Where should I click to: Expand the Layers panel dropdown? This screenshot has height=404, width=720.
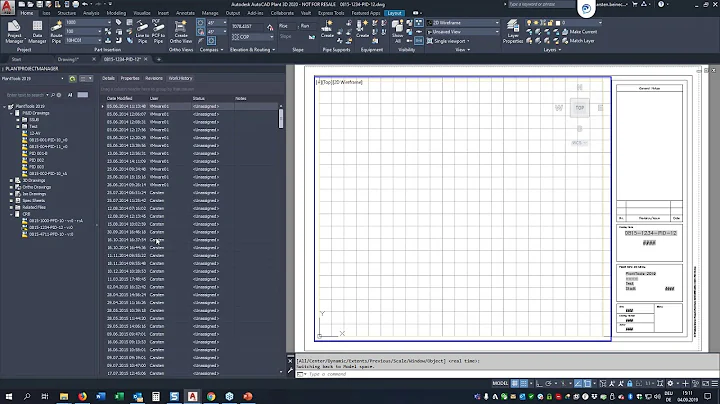click(x=552, y=50)
